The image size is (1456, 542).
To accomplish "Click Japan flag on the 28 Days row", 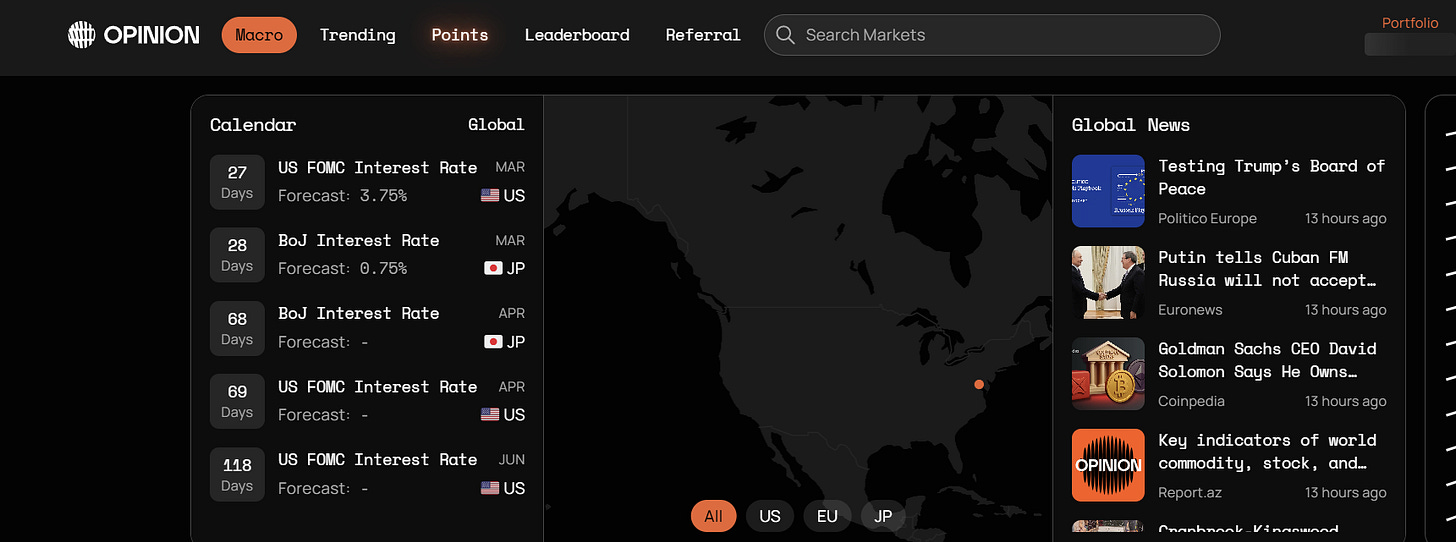I will [x=493, y=269].
